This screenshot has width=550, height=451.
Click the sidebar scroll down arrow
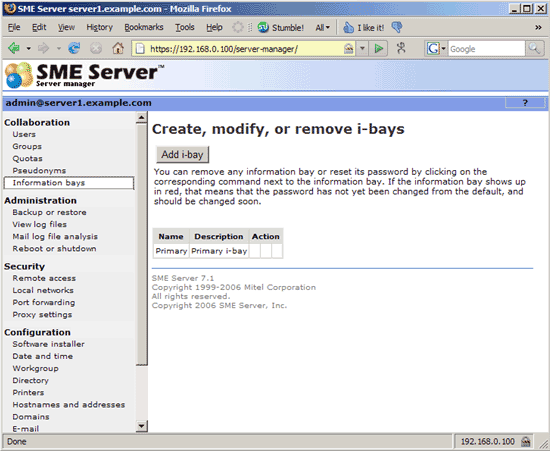141,426
